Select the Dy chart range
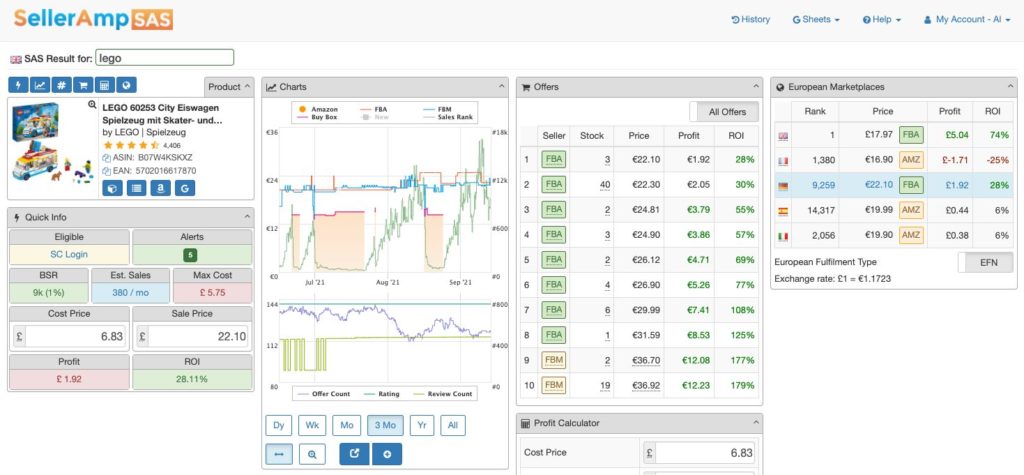This screenshot has width=1024, height=475. coord(279,425)
